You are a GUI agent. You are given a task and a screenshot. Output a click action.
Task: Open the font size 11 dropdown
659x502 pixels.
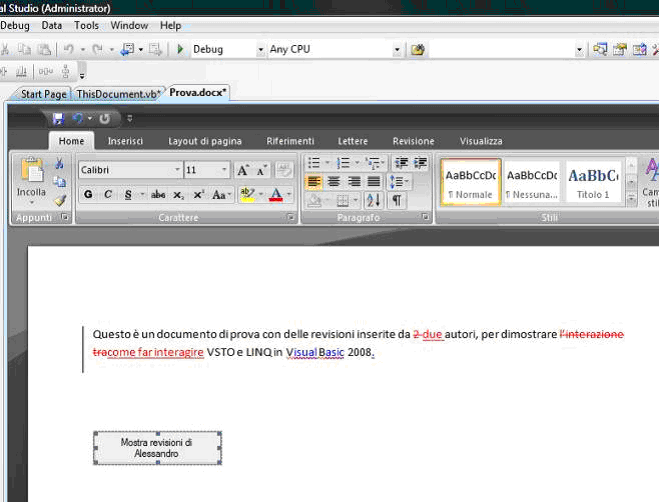(224, 170)
